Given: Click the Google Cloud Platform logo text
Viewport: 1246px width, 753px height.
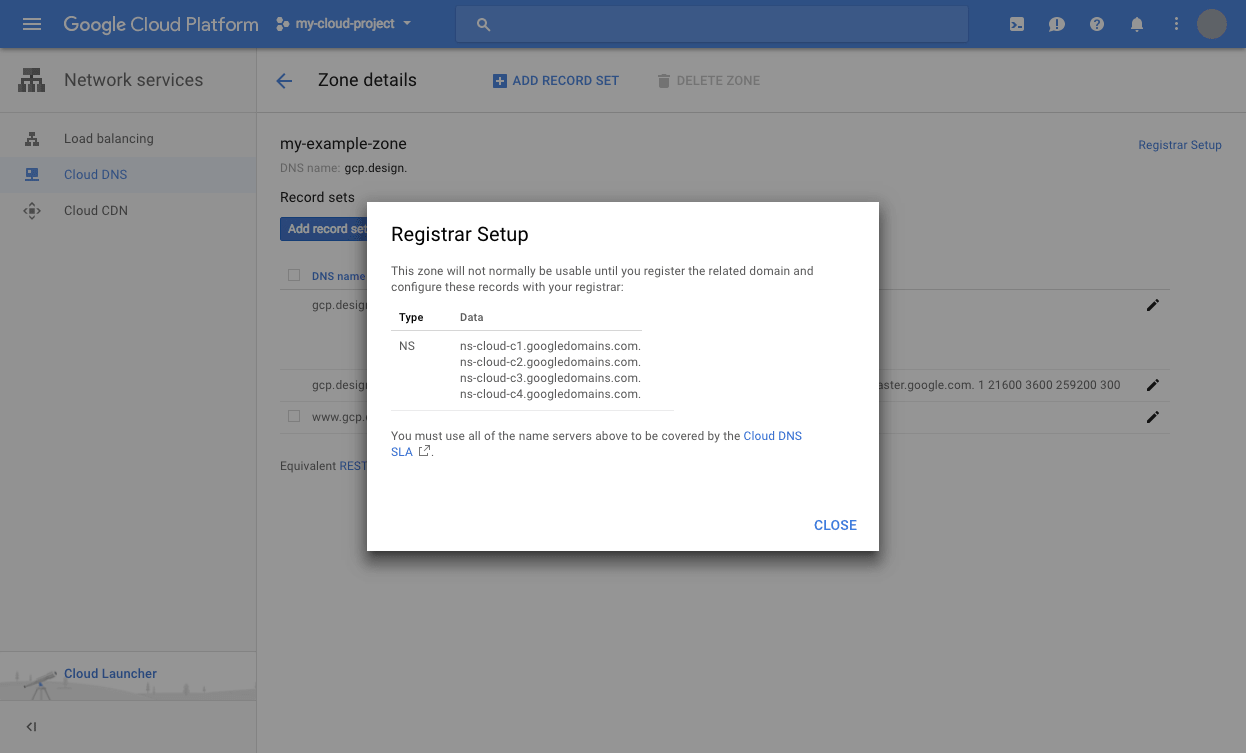Looking at the screenshot, I should coord(161,24).
